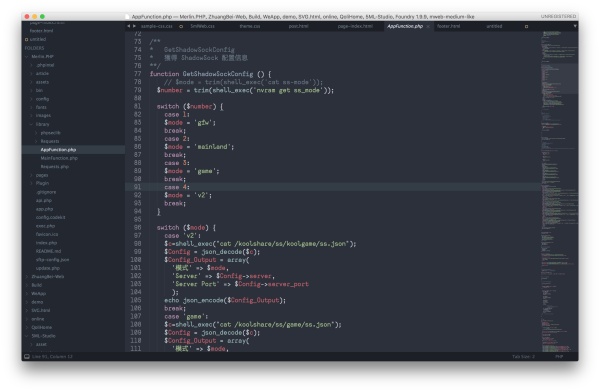Close the AppFunction.php tab
The width and height of the screenshot is (600, 392).
tap(428, 26)
